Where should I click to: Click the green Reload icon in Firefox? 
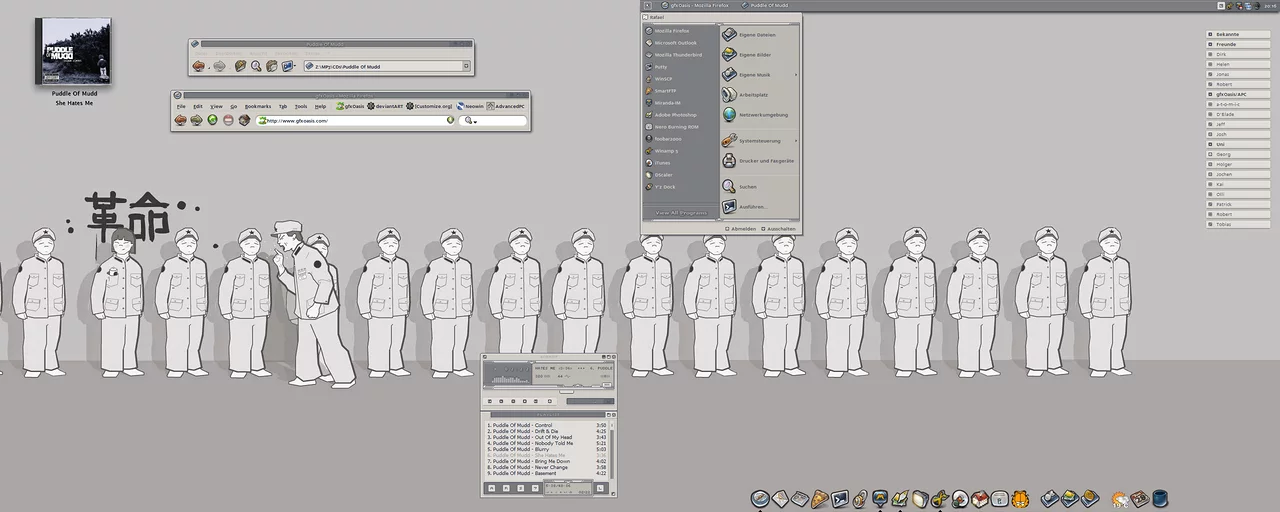(212, 120)
